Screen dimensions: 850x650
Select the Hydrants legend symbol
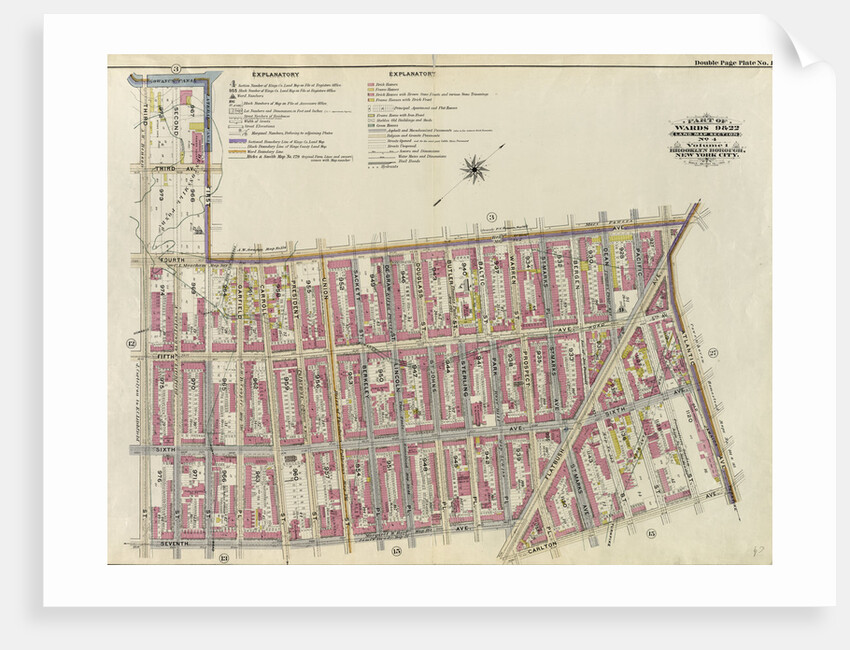point(374,166)
